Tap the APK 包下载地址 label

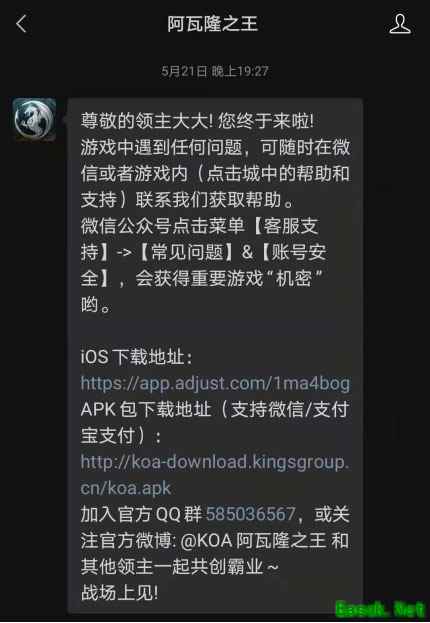(146, 410)
